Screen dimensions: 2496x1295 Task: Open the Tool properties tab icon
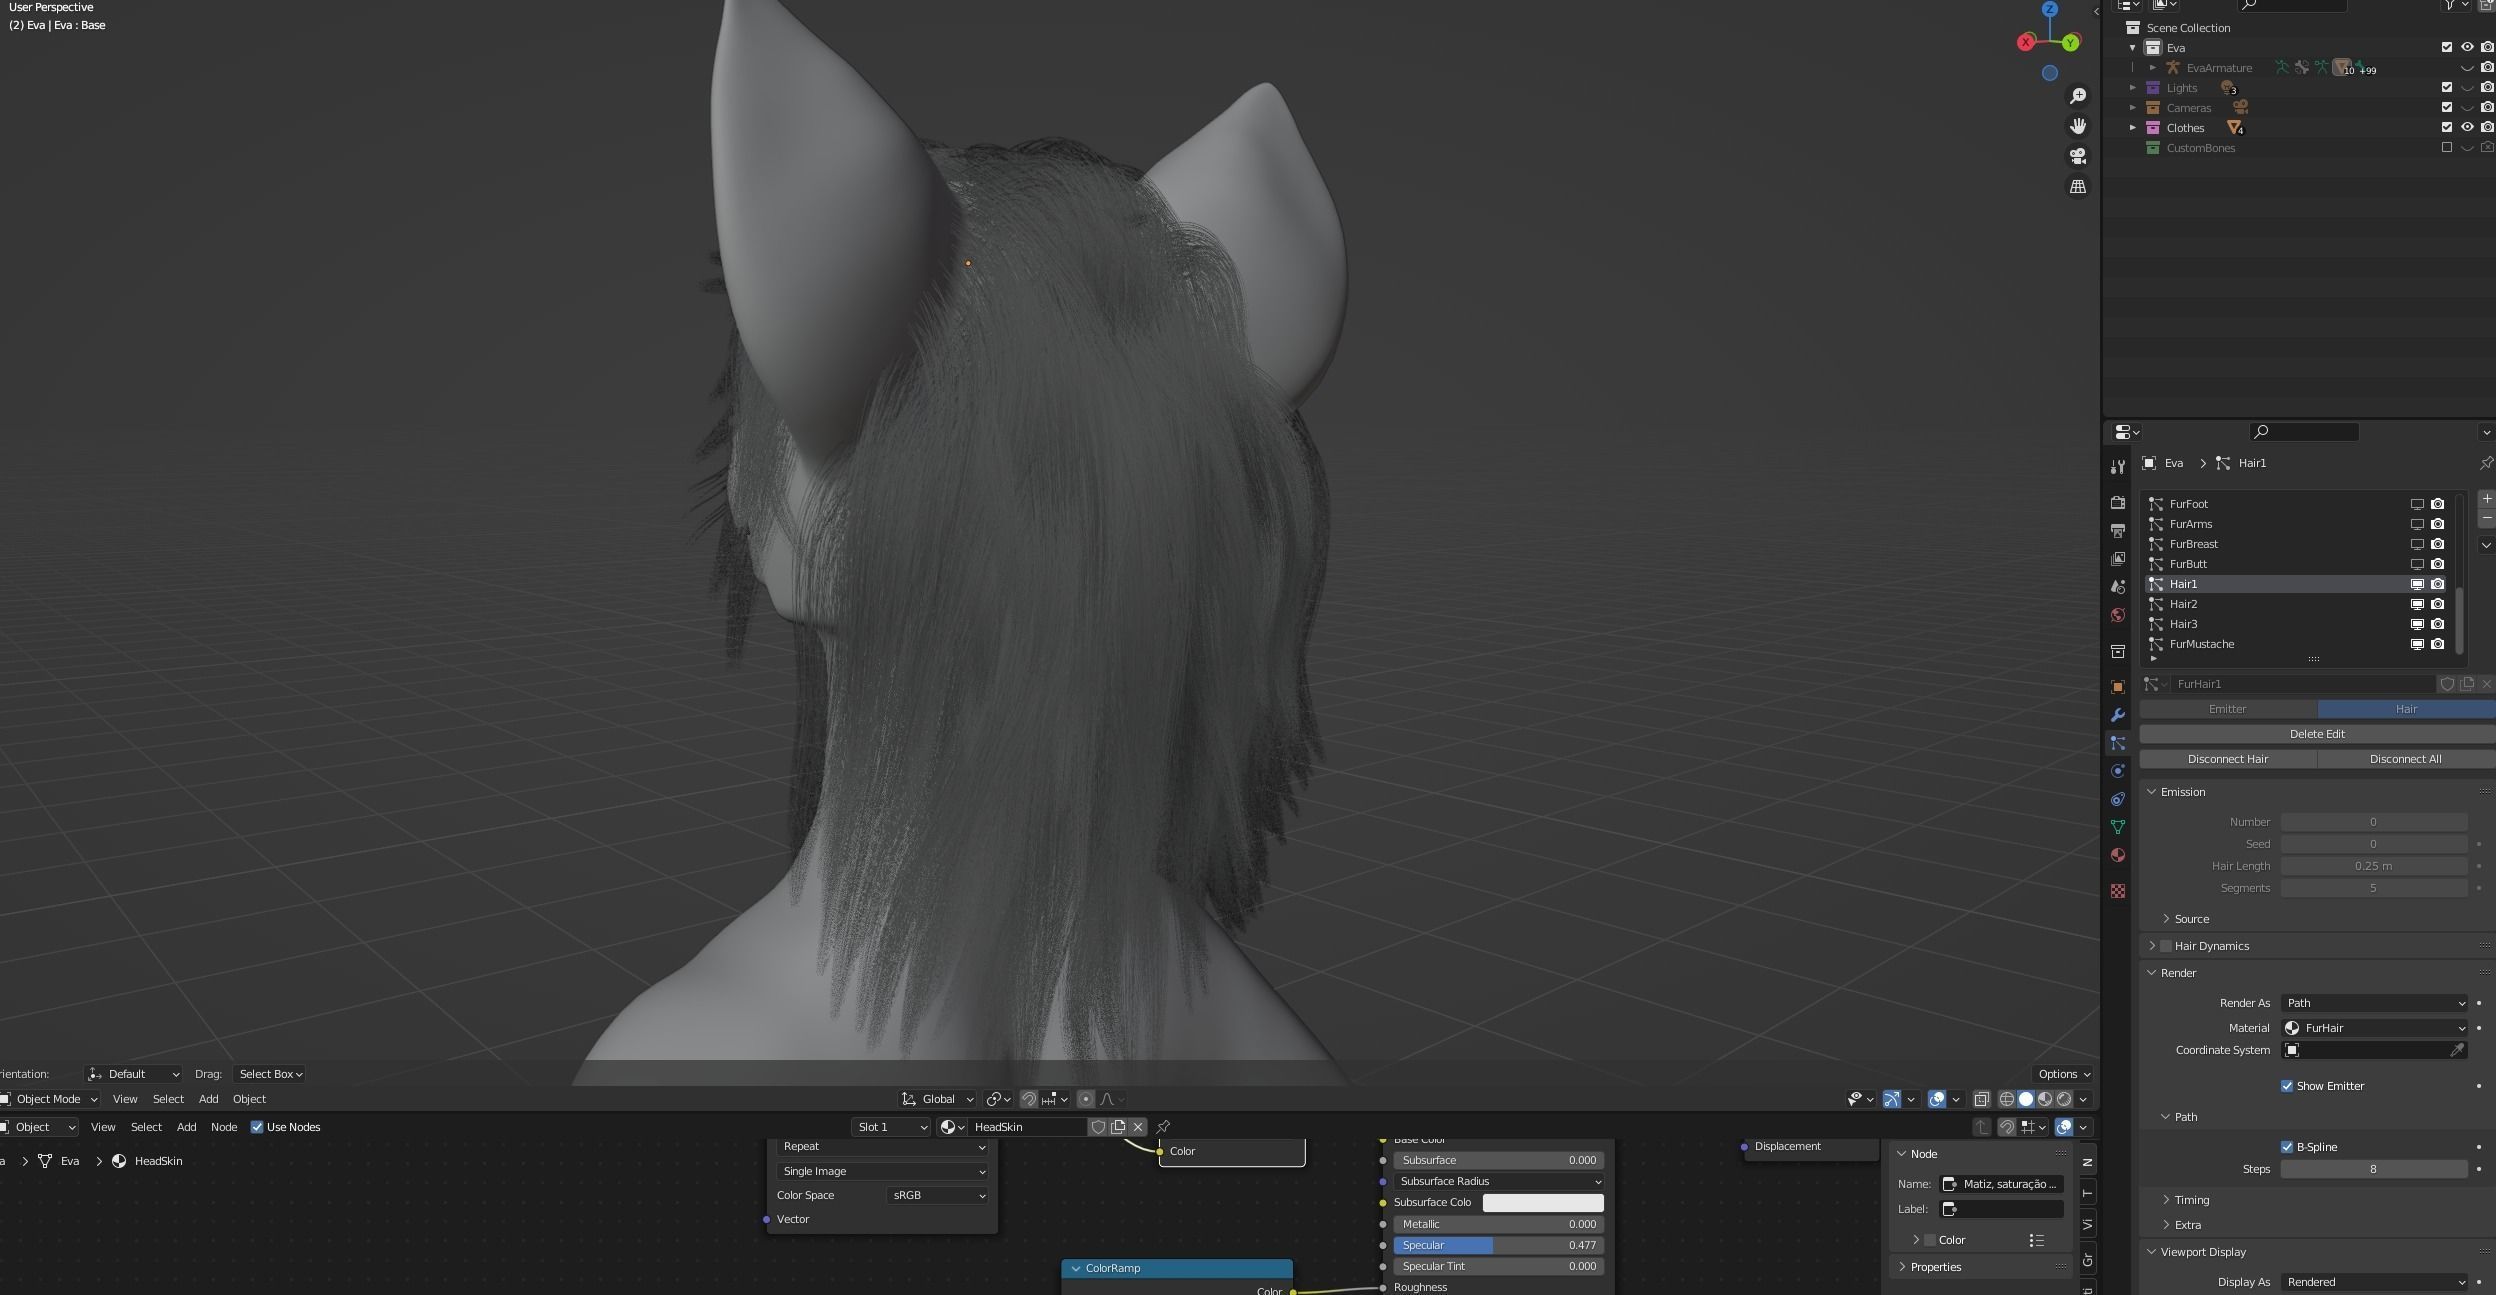(x=2117, y=467)
